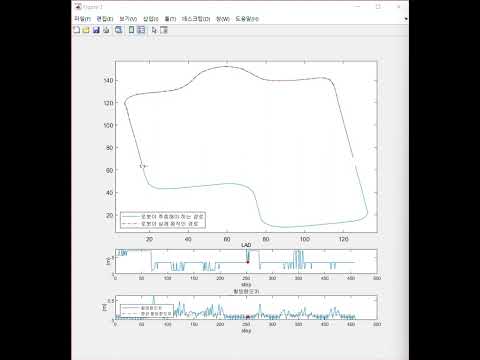480x360 pixels.
Task: Open the 도움말(H) Help menu
Action: click(247, 19)
